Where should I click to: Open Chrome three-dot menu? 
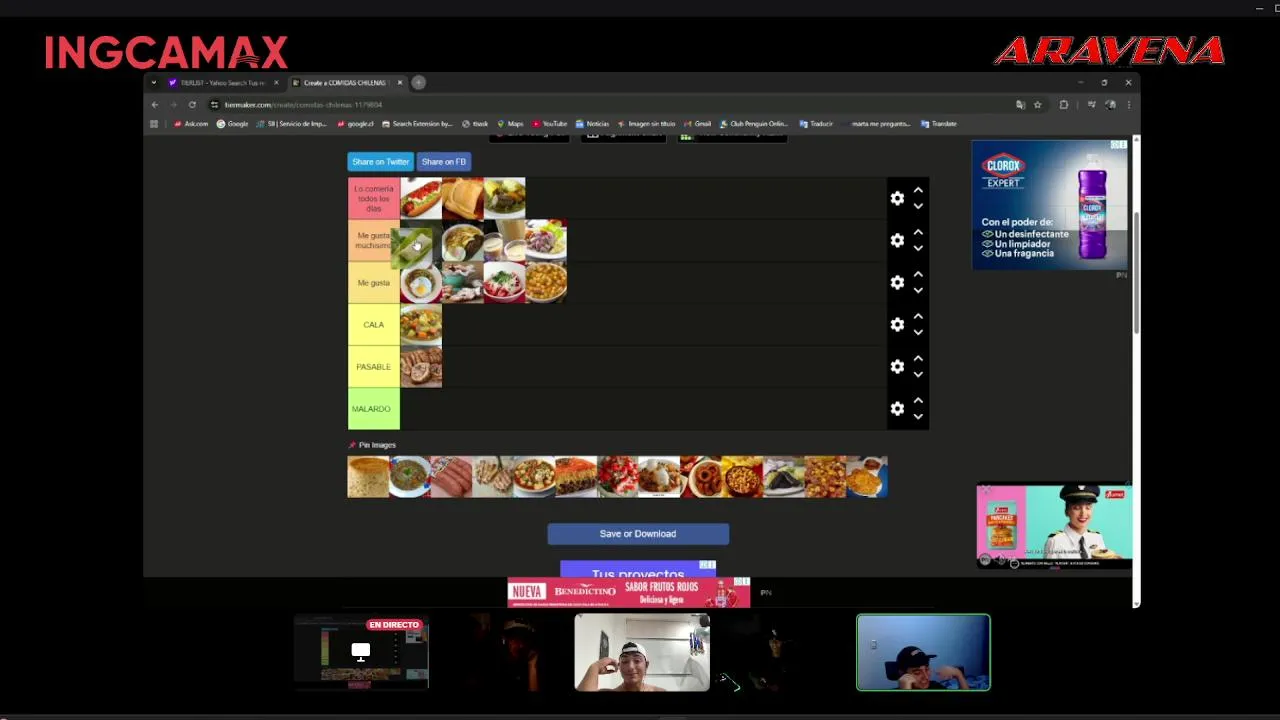point(1128,104)
